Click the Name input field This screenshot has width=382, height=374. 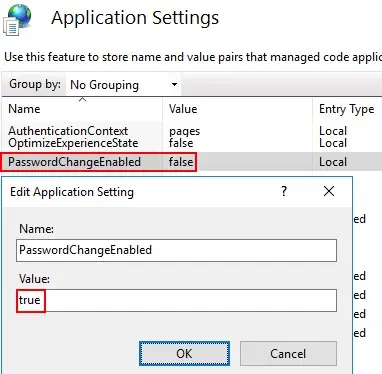click(176, 250)
